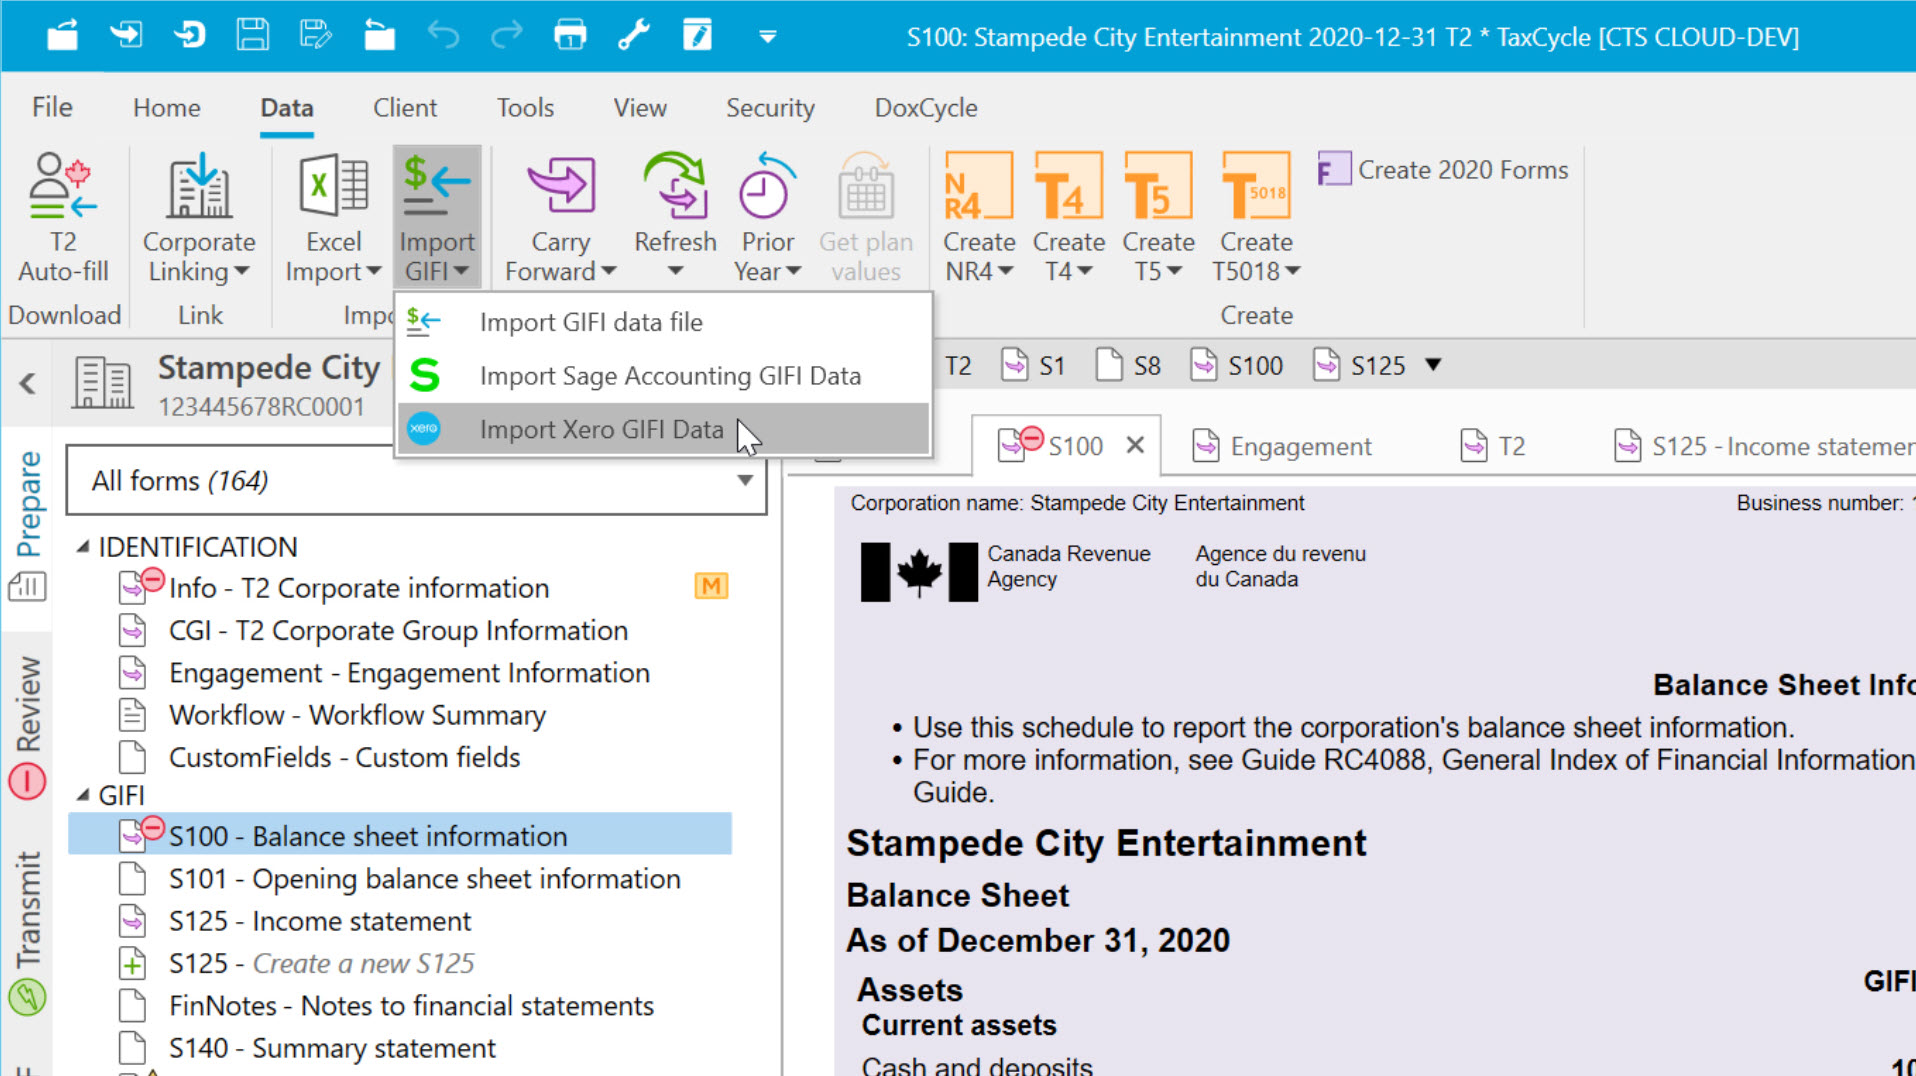
Task: Open Info - T2 Corporate information form
Action: (x=359, y=588)
